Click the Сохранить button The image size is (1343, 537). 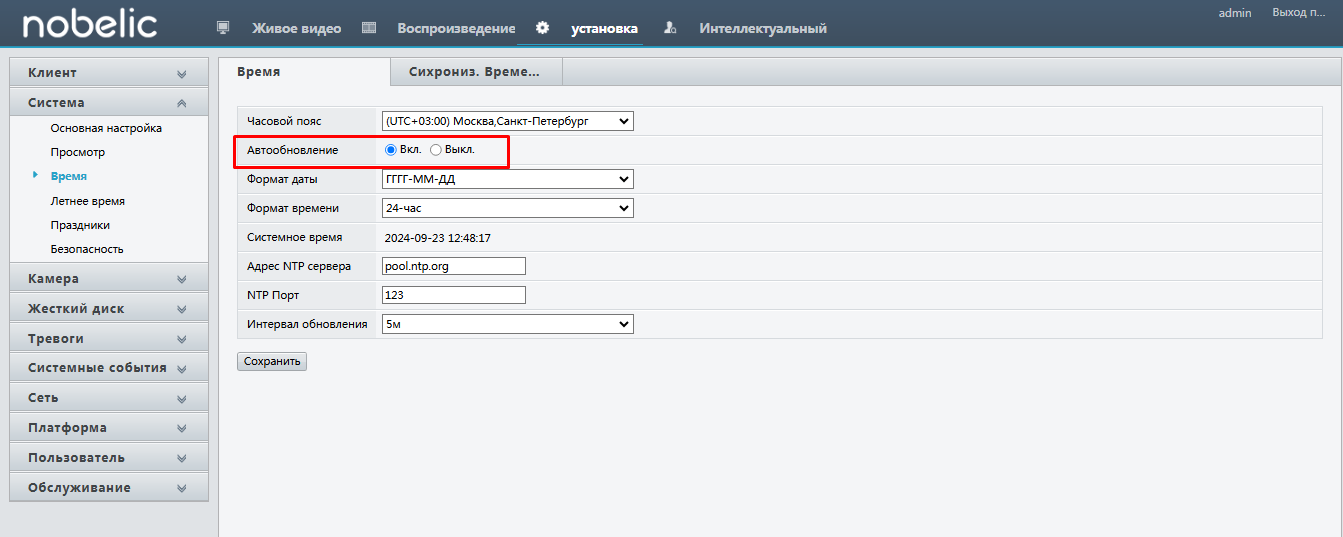click(x=272, y=361)
